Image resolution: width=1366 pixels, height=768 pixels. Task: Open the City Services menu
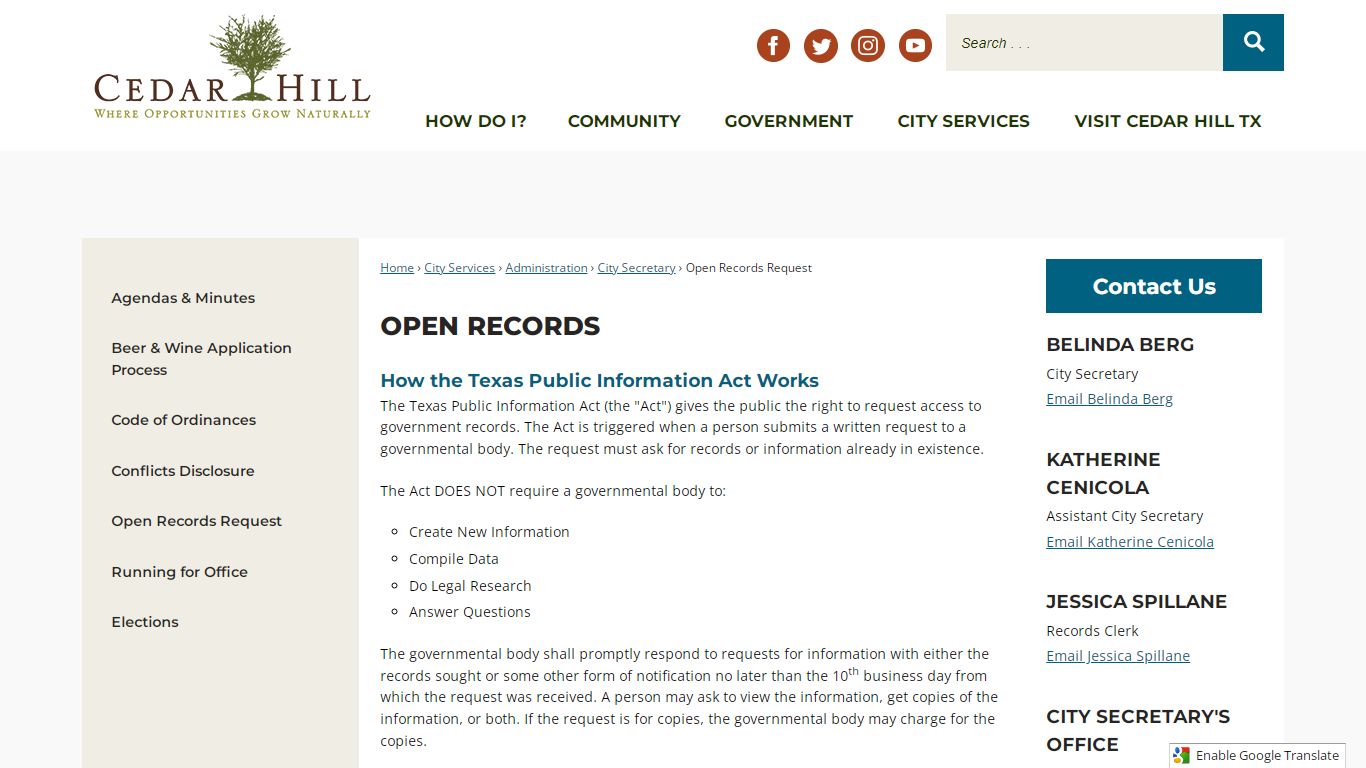point(964,121)
